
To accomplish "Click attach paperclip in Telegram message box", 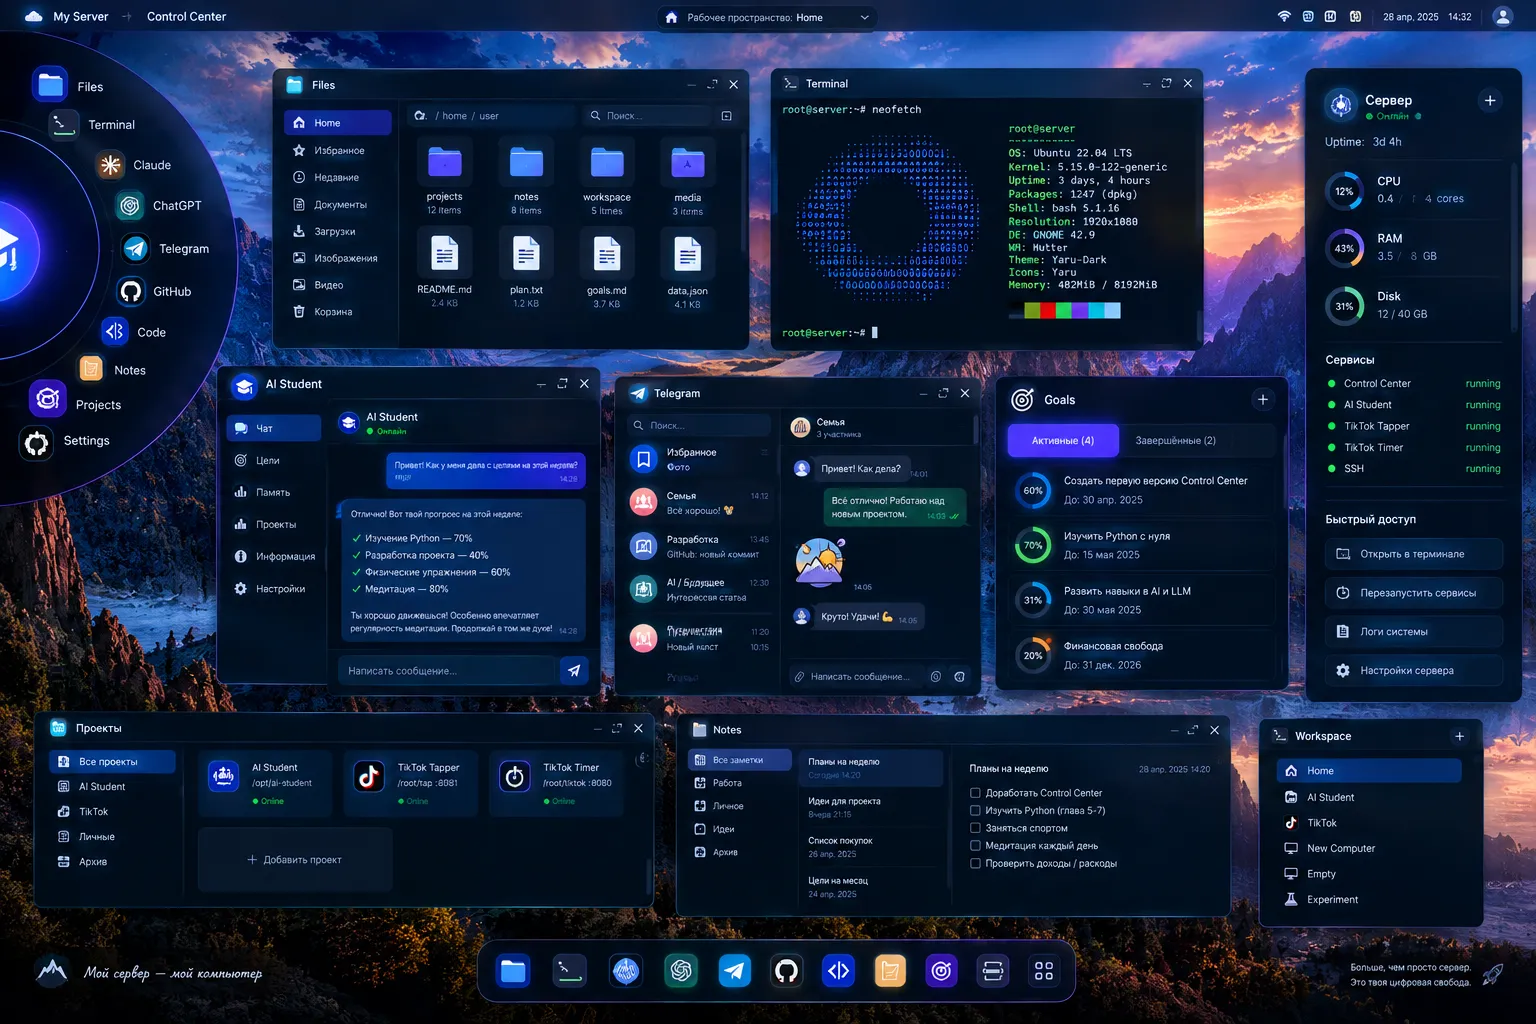I will [799, 677].
